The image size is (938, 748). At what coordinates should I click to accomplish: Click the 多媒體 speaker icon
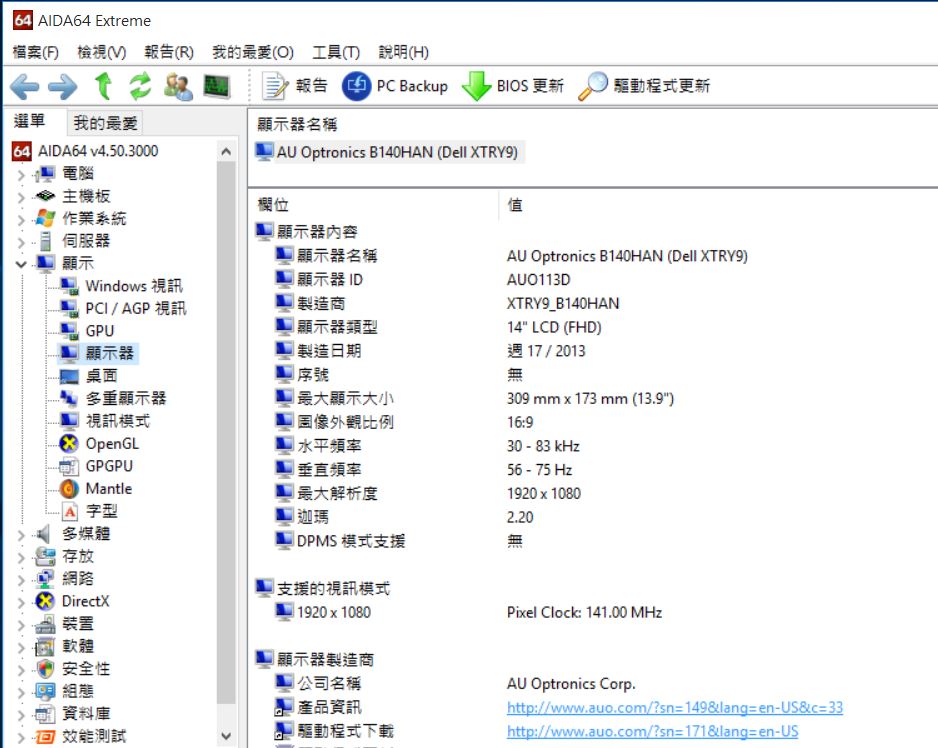(44, 534)
